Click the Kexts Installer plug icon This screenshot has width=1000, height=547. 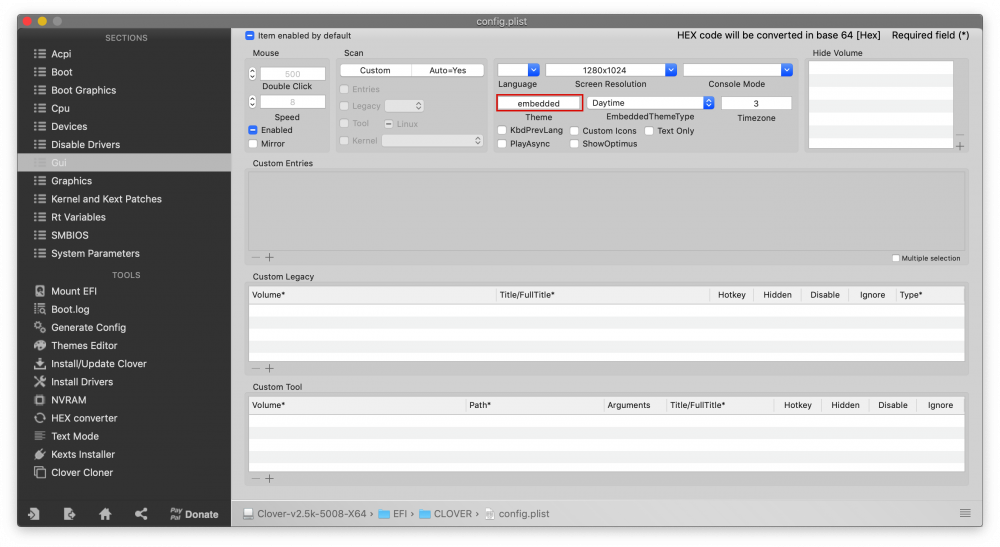click(40, 455)
